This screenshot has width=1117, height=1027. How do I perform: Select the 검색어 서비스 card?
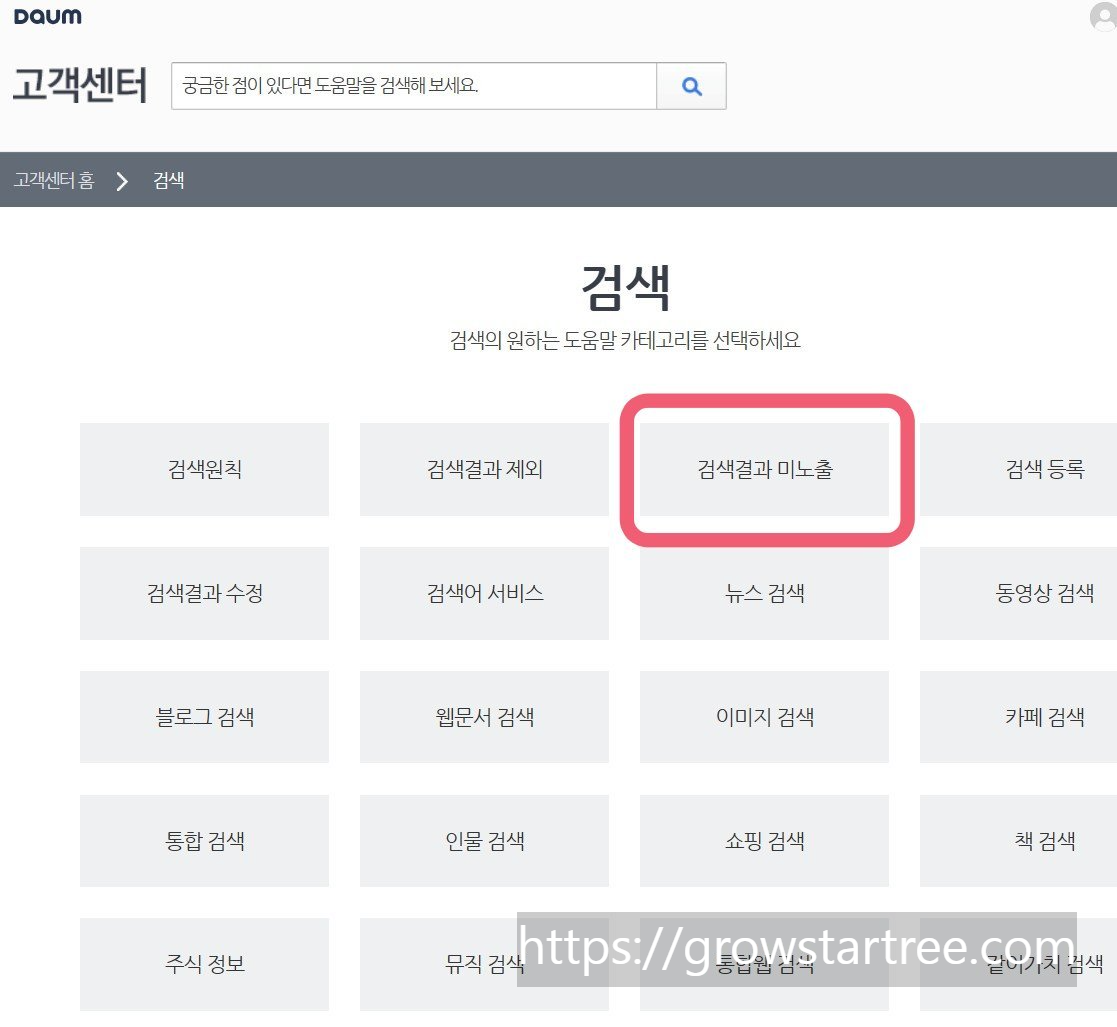(484, 593)
